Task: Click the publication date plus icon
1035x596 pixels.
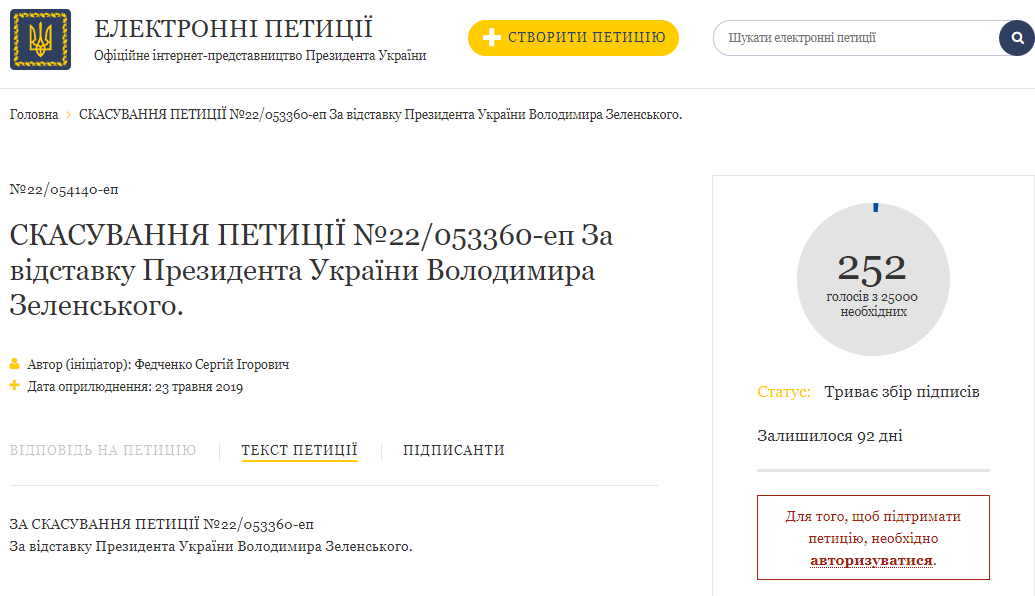Action: click(x=15, y=386)
